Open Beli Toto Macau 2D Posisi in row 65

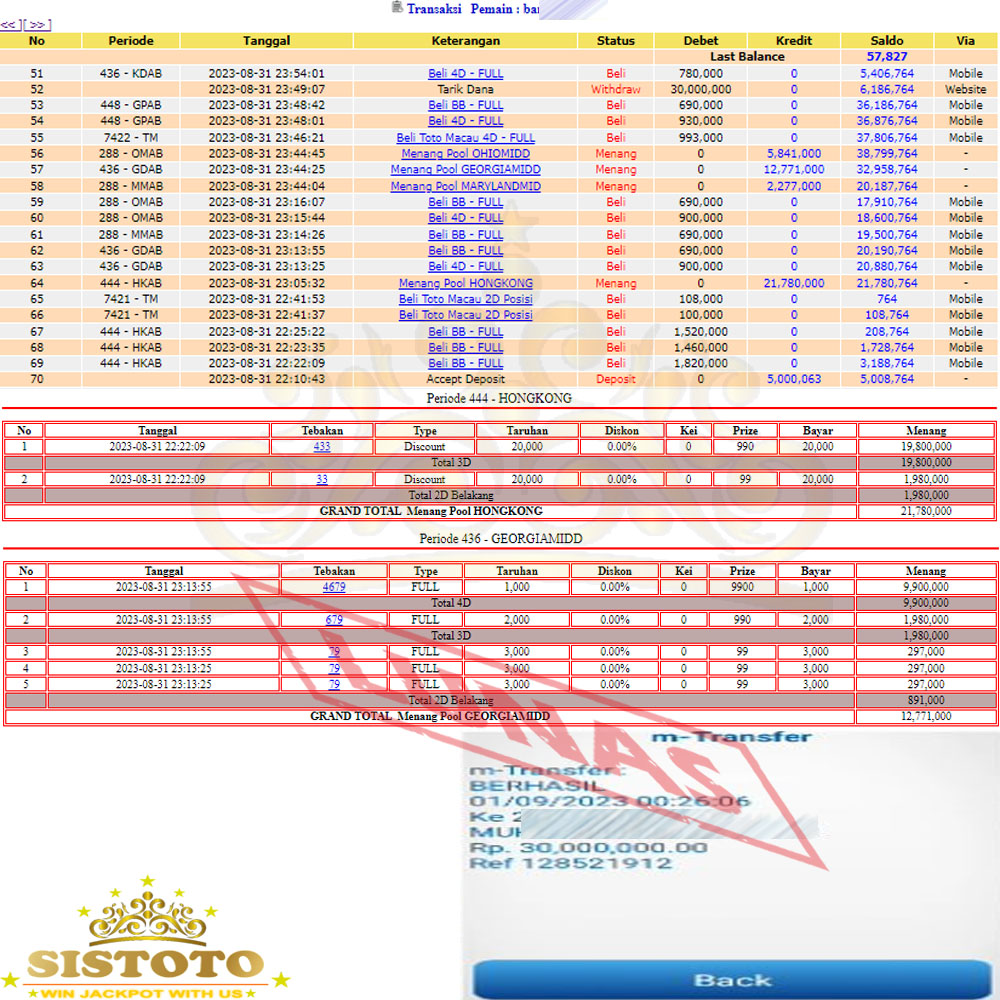(x=465, y=299)
